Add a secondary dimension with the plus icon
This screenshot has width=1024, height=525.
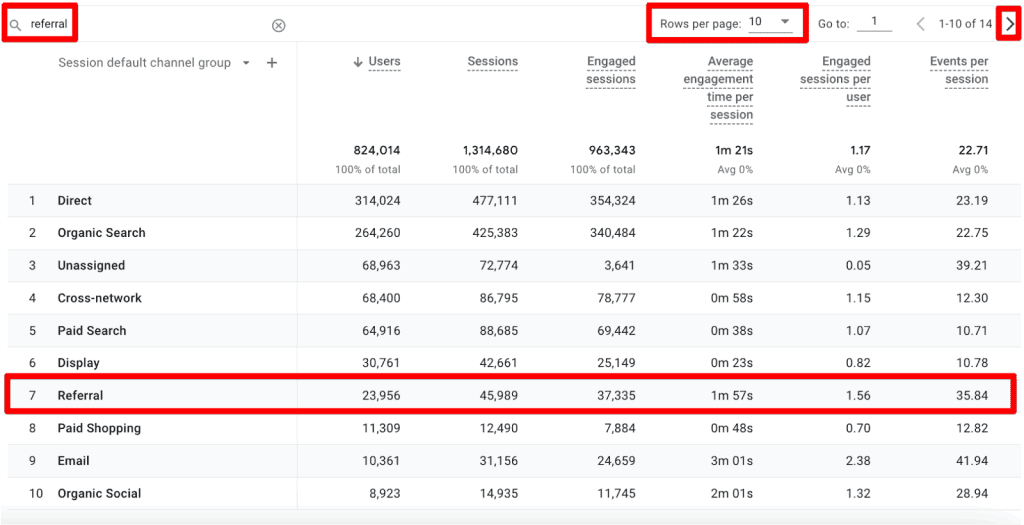pyautogui.click(x=272, y=63)
